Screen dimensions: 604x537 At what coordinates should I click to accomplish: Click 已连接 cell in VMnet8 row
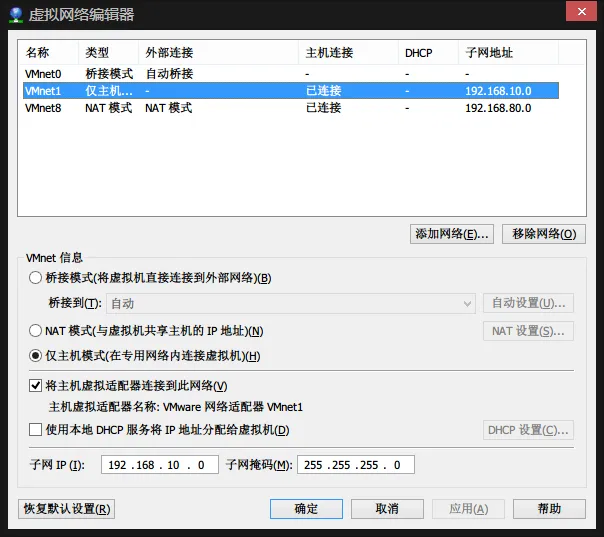click(324, 108)
